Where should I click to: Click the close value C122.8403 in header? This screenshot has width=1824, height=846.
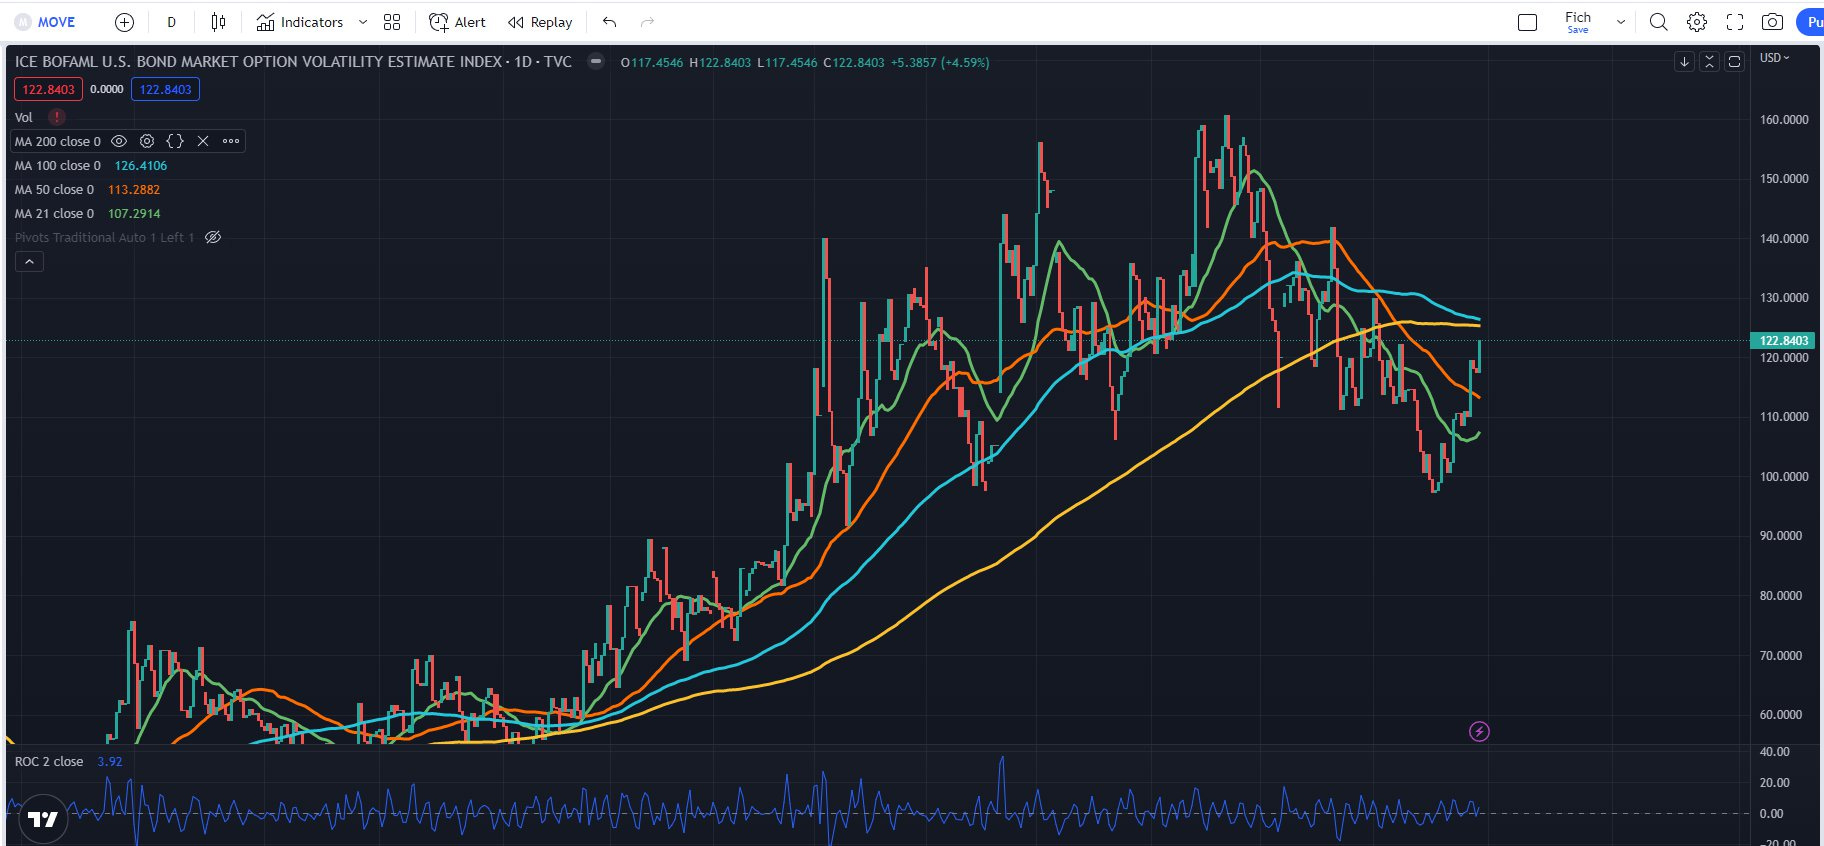[854, 62]
